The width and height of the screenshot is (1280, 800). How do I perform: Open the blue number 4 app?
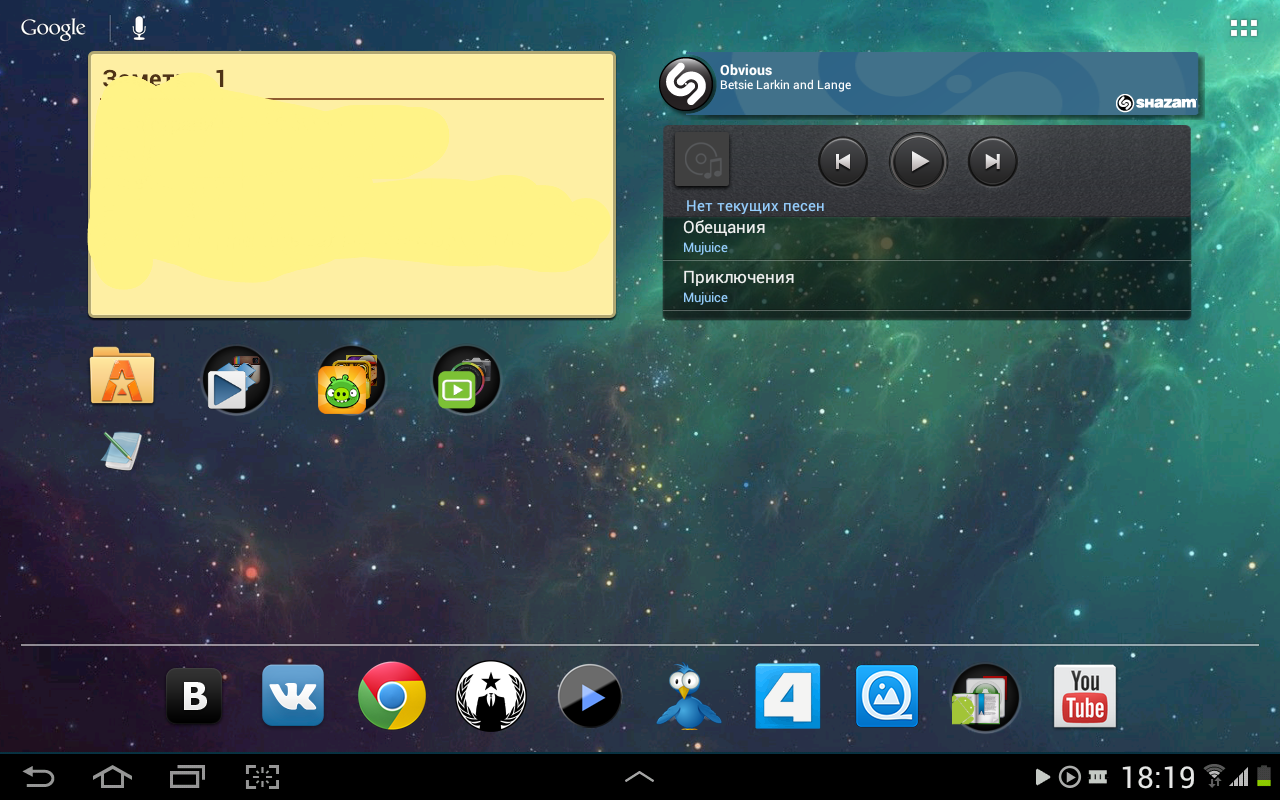[787, 696]
